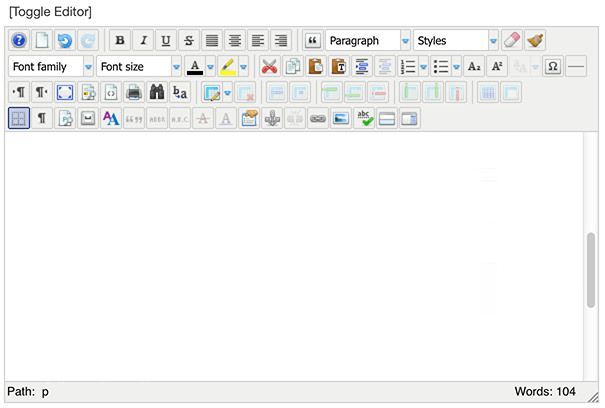This screenshot has height=408, width=605.
Task: Open the Paragraph format dropdown
Action: tap(368, 40)
